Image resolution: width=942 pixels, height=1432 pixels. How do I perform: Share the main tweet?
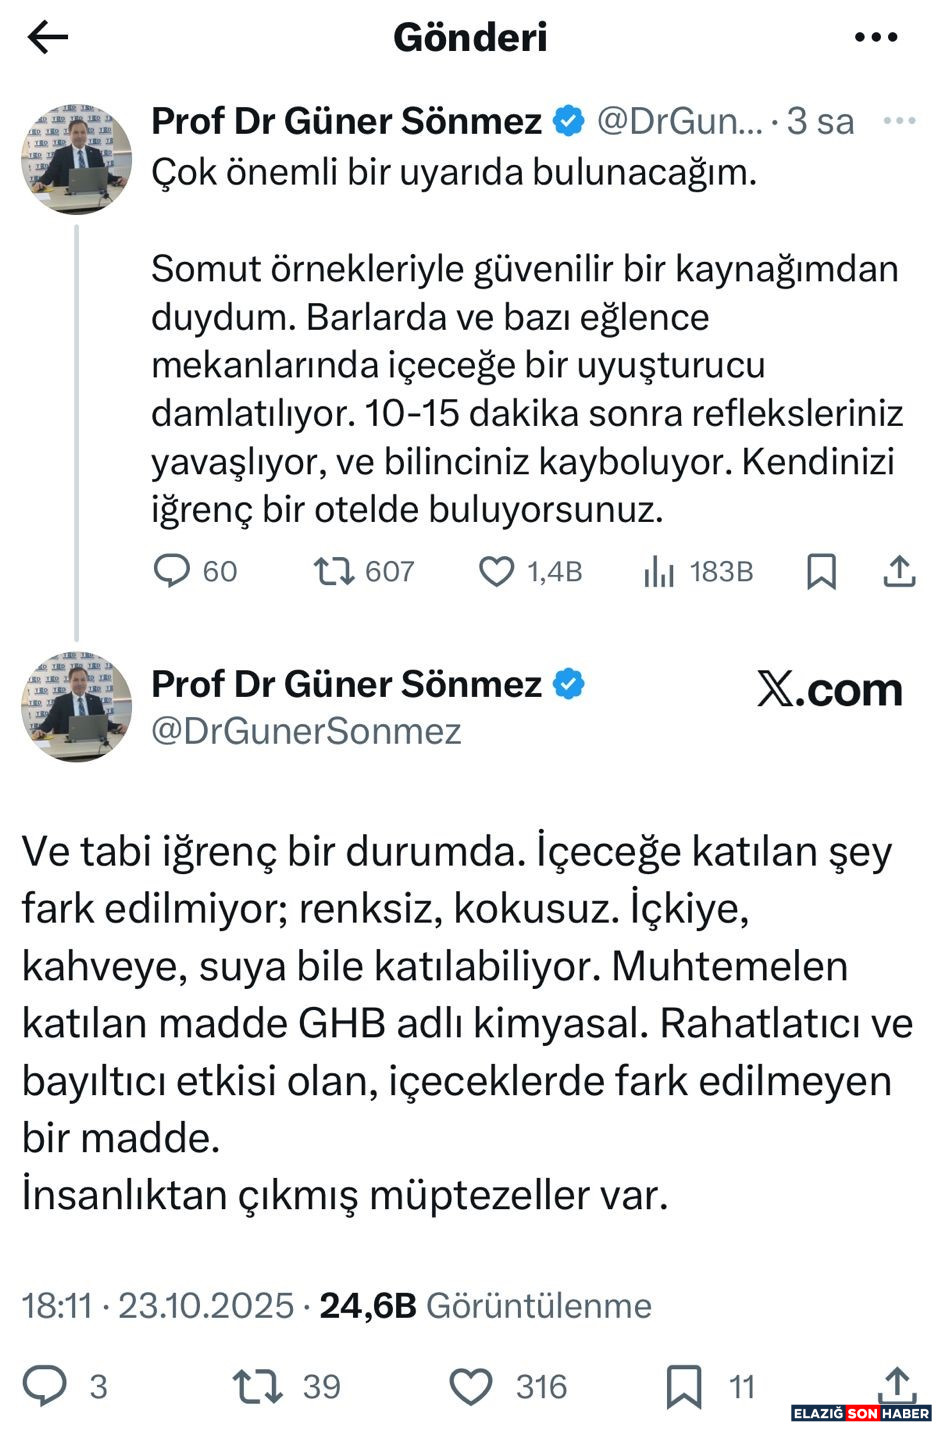click(x=897, y=1382)
